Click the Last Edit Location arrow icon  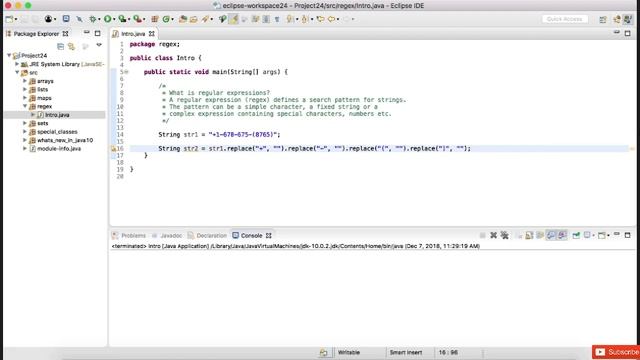[x=320, y=19]
